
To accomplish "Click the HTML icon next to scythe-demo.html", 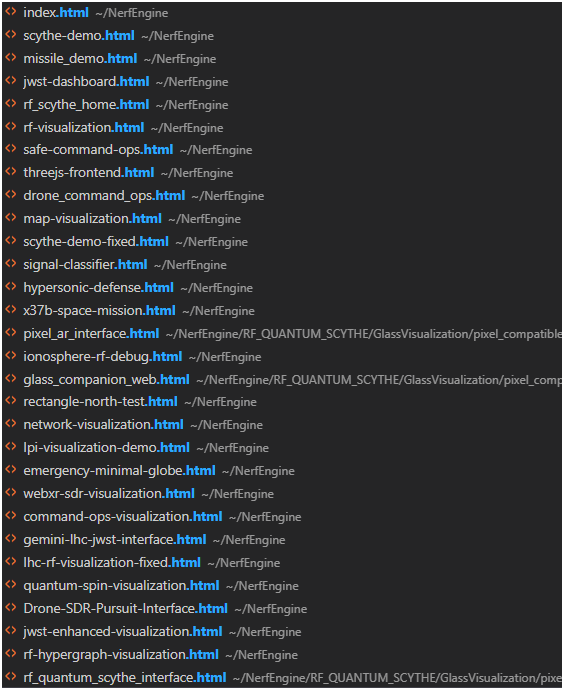I will click(x=11, y=35).
